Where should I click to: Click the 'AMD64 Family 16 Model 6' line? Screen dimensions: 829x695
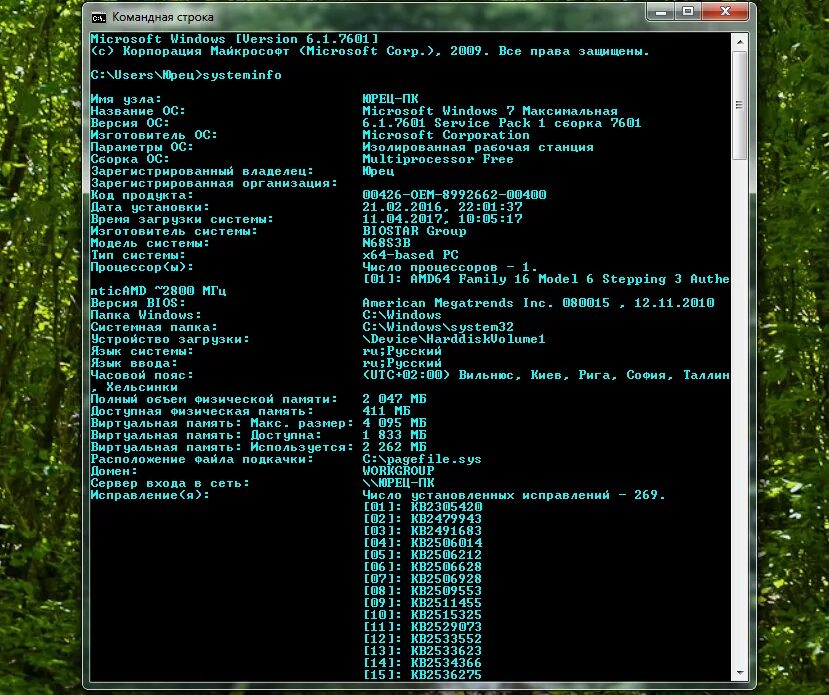(x=546, y=279)
